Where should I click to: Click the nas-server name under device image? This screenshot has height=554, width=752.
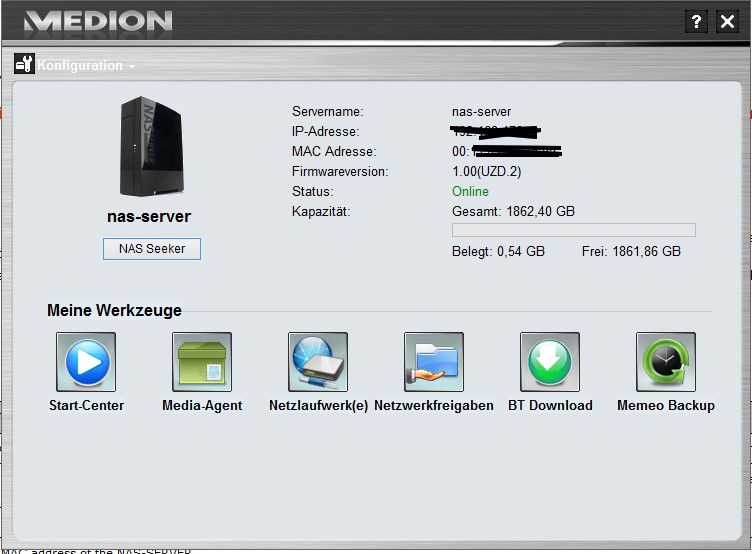(149, 217)
